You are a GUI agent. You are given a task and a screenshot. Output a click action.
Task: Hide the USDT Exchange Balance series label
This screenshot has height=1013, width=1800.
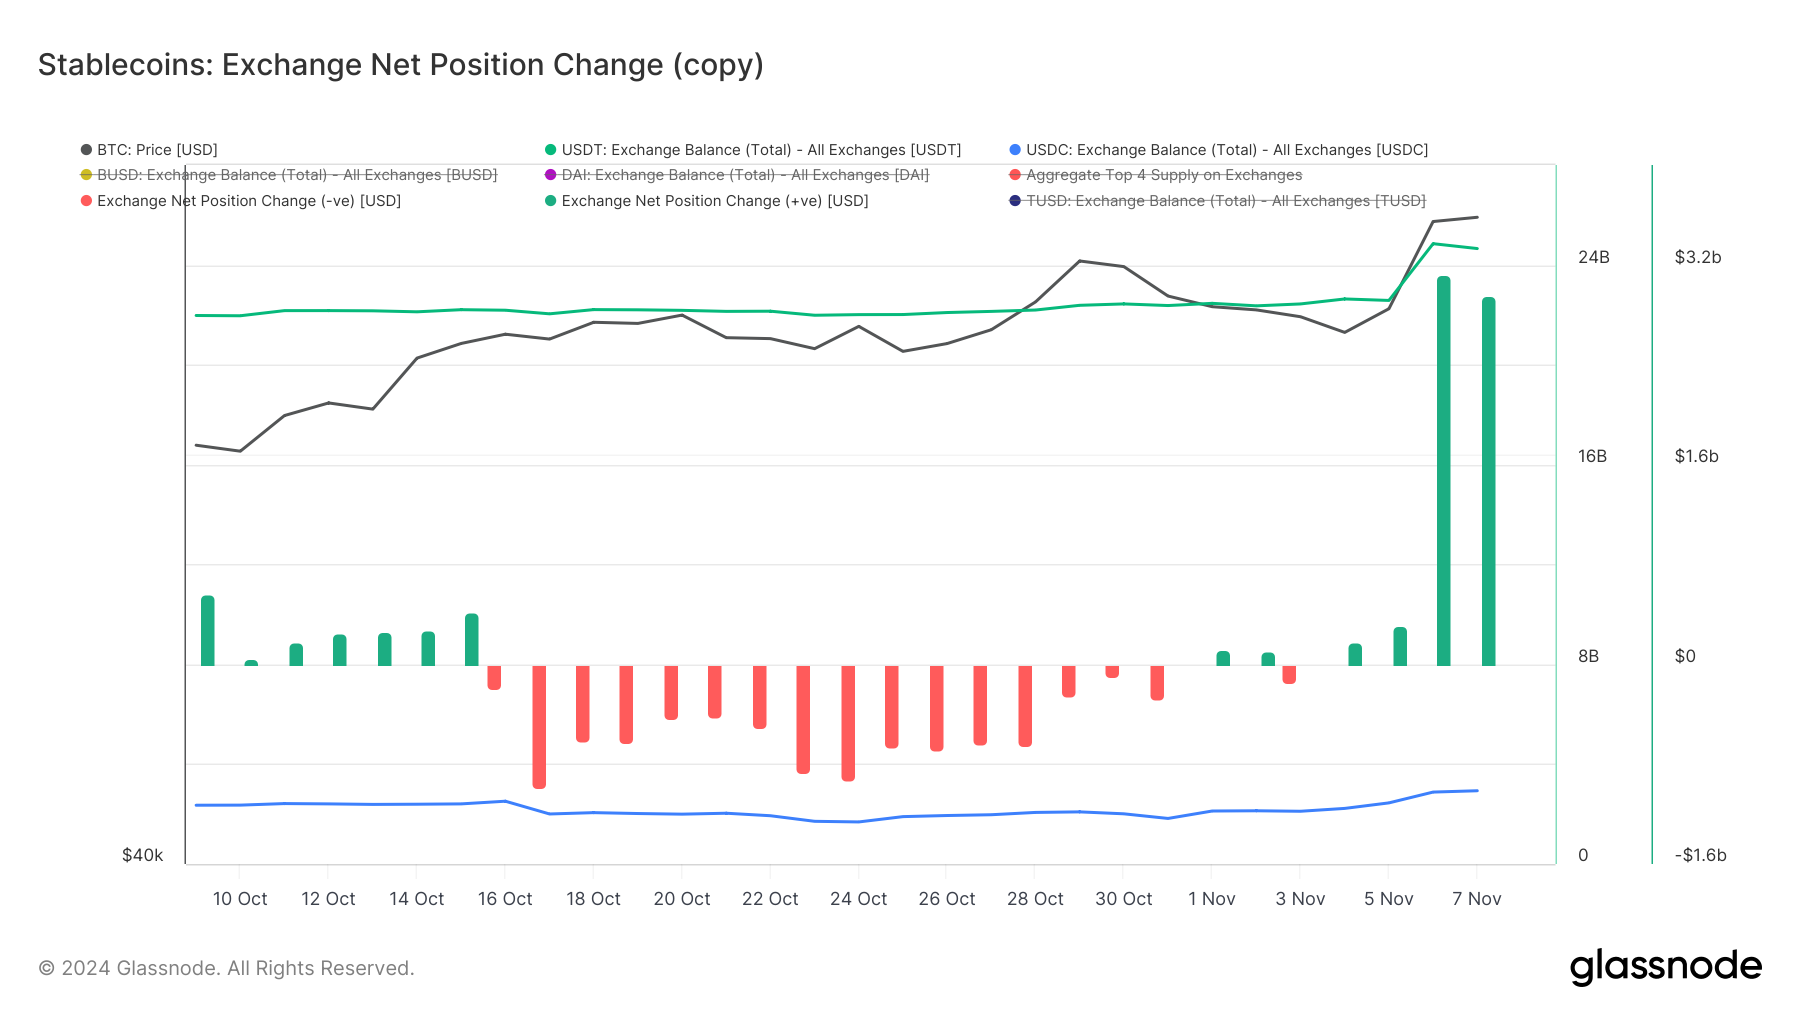[x=761, y=150]
